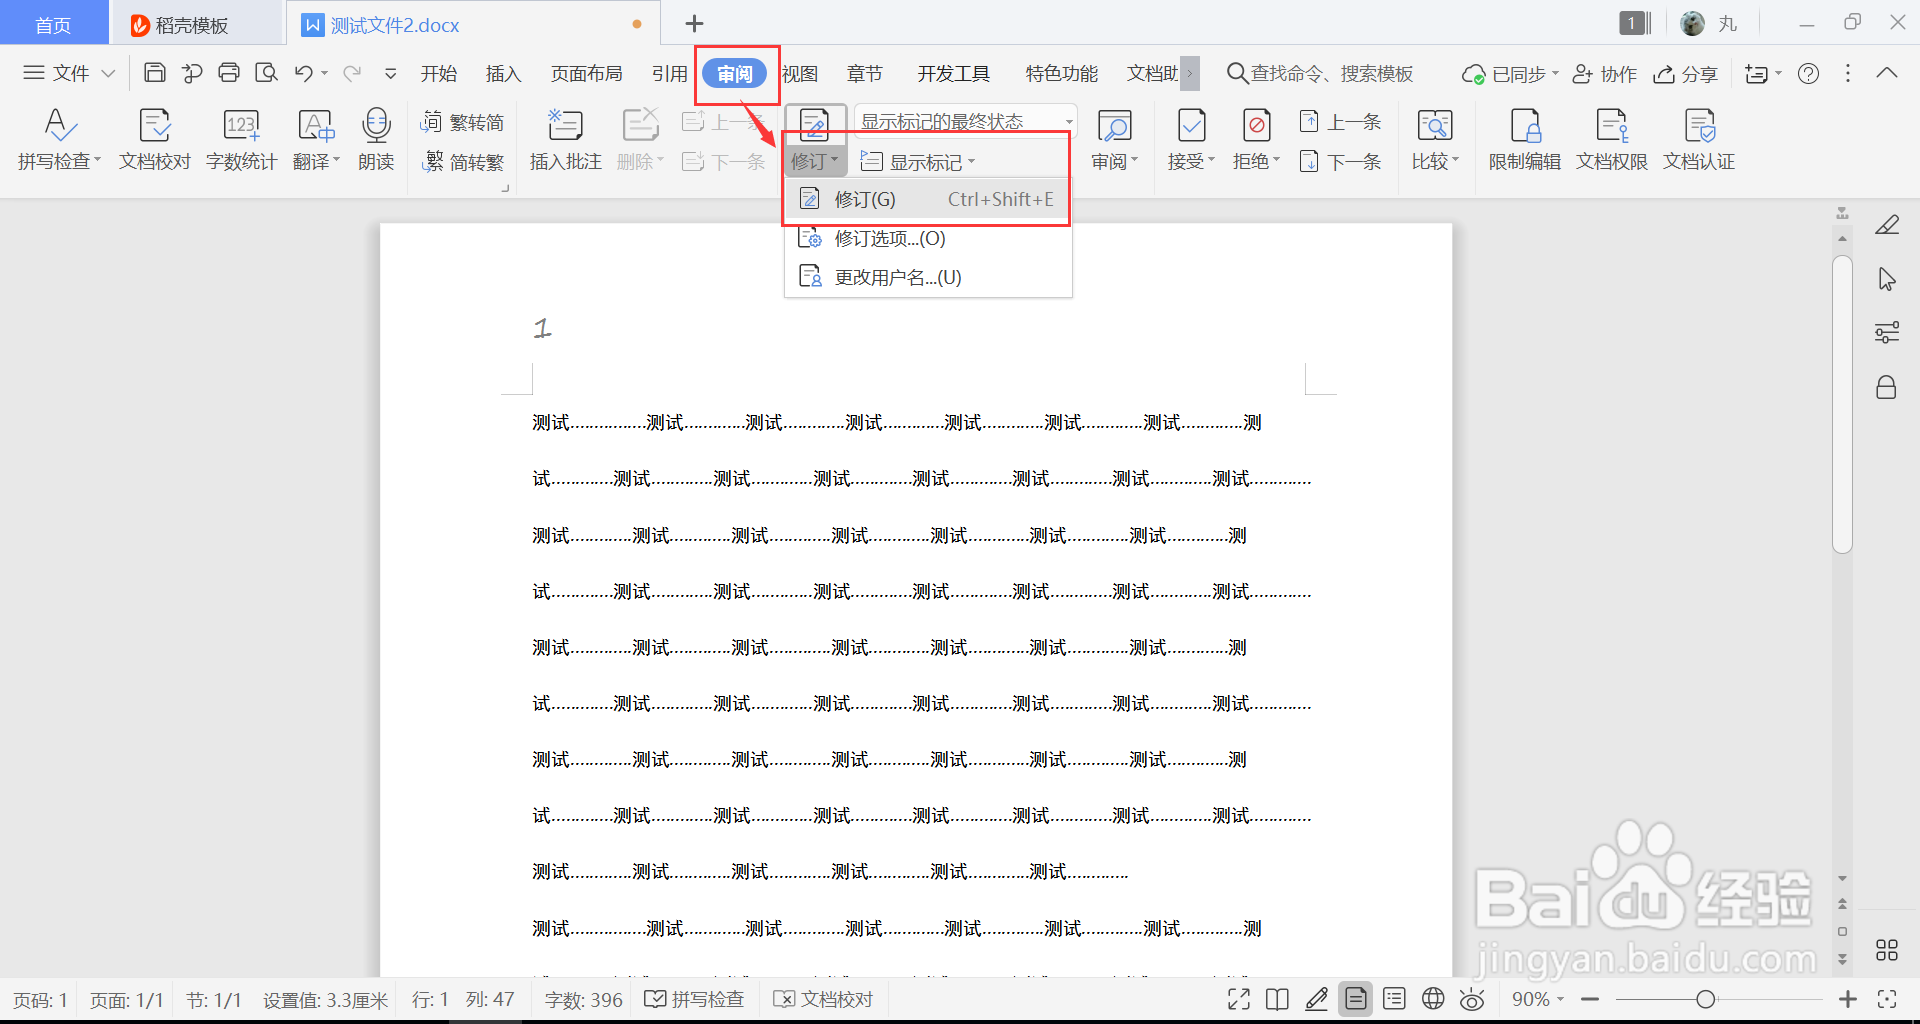The height and width of the screenshot is (1024, 1920).
Task: Run document proofreading (文档校对) in ribbon
Action: (154, 139)
